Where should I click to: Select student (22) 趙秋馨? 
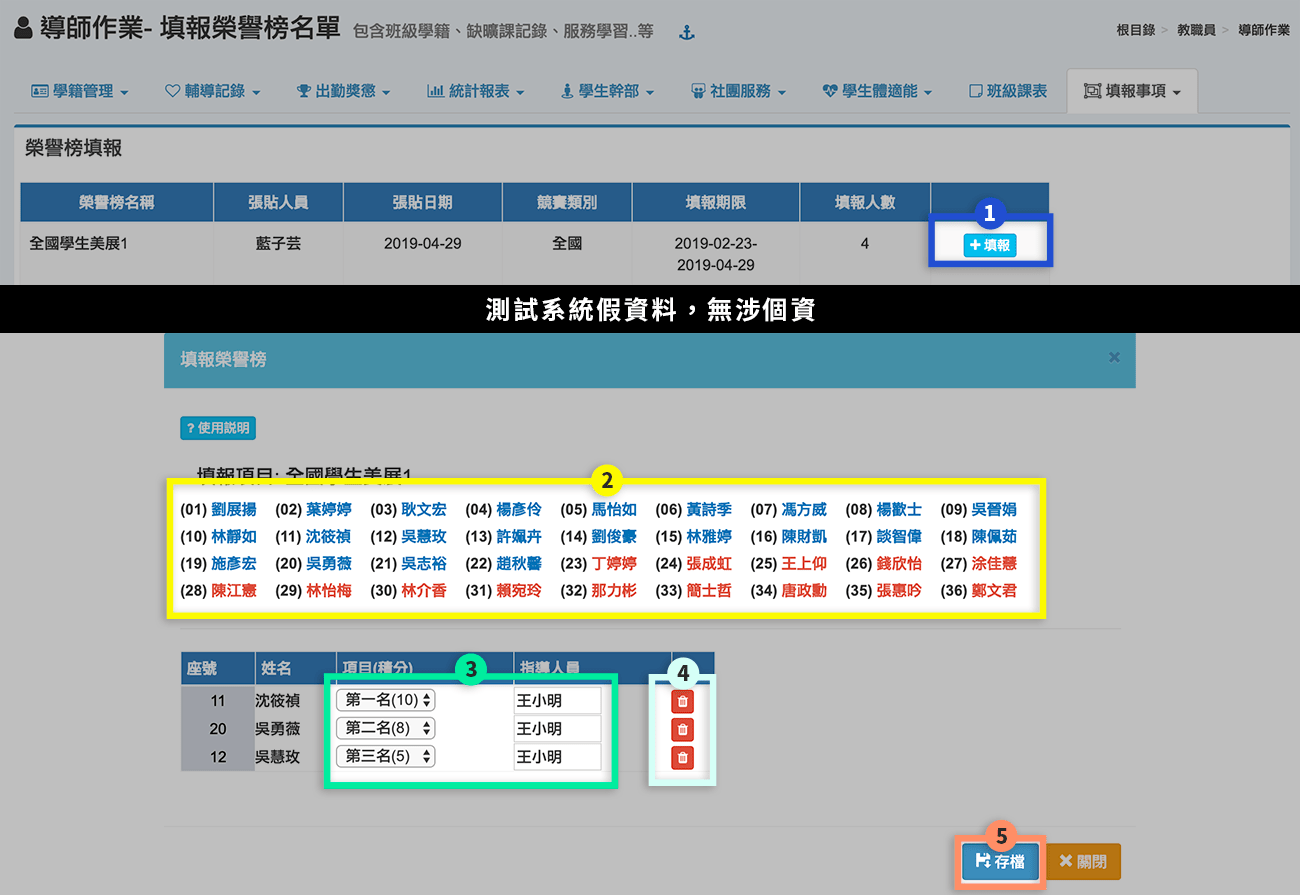[519, 563]
